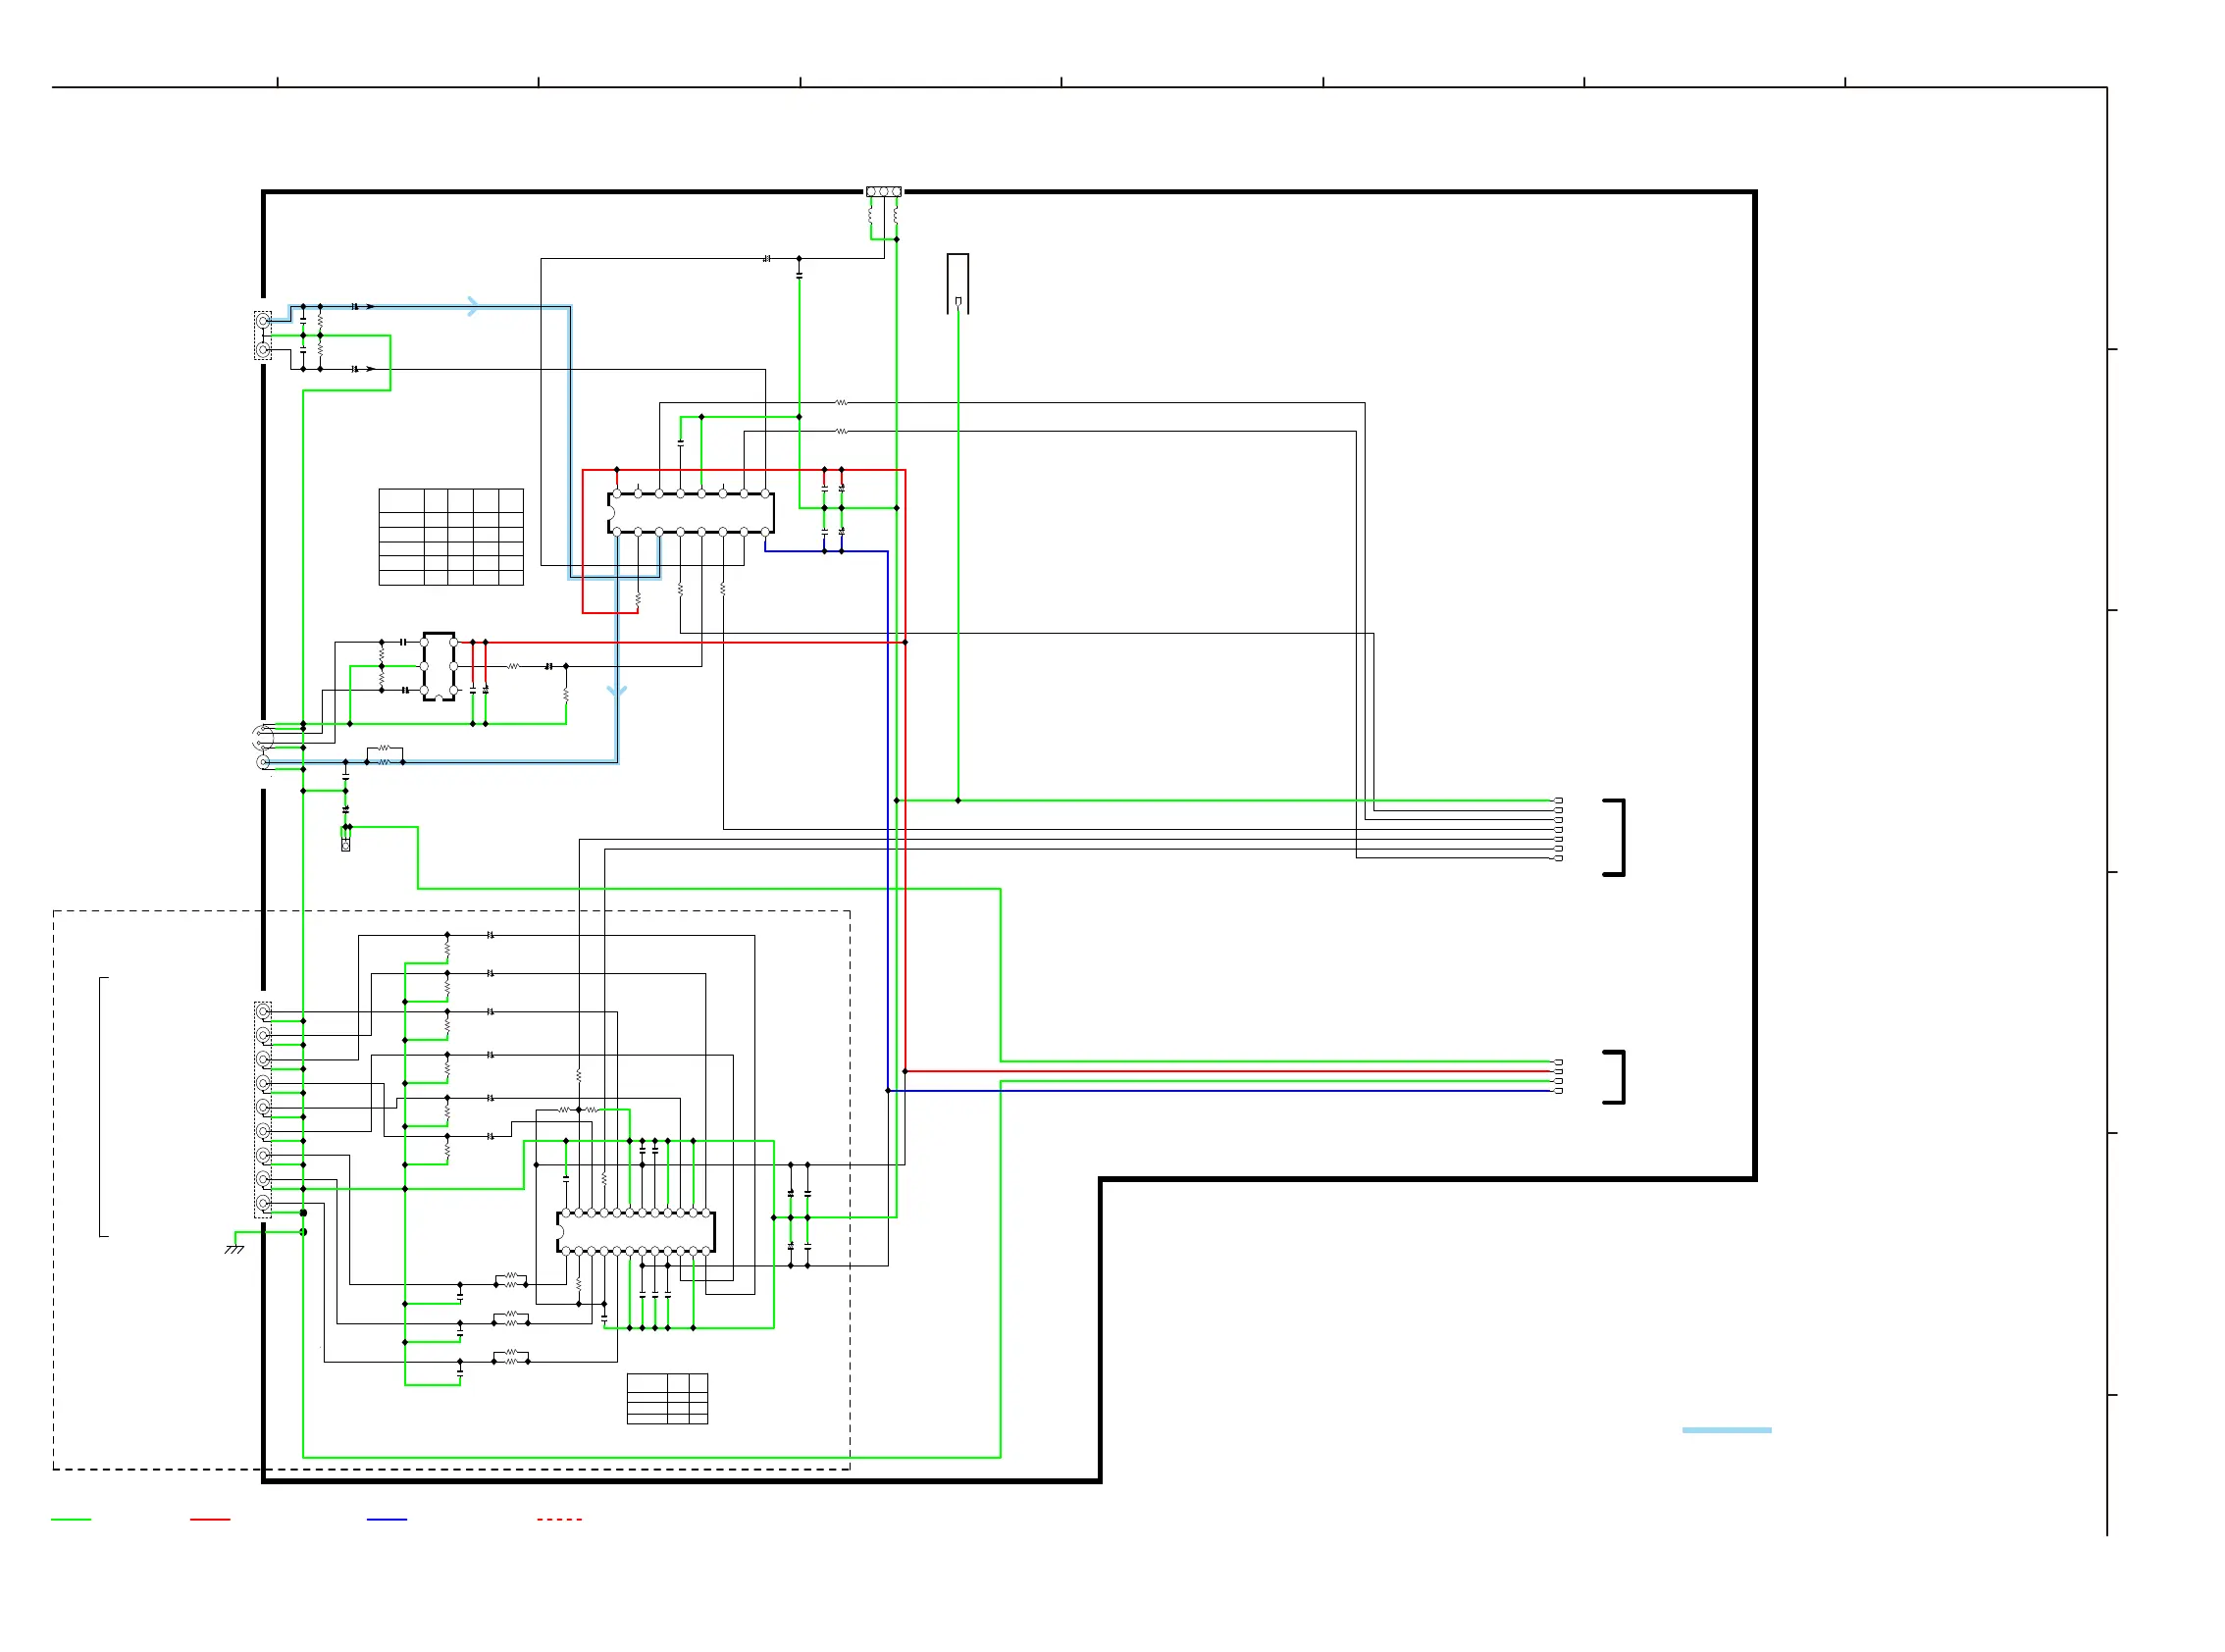Viewport: 2225px width, 1652px height.
Task: Click the lower four-pin terminal group
Action: [x=1557, y=1076]
